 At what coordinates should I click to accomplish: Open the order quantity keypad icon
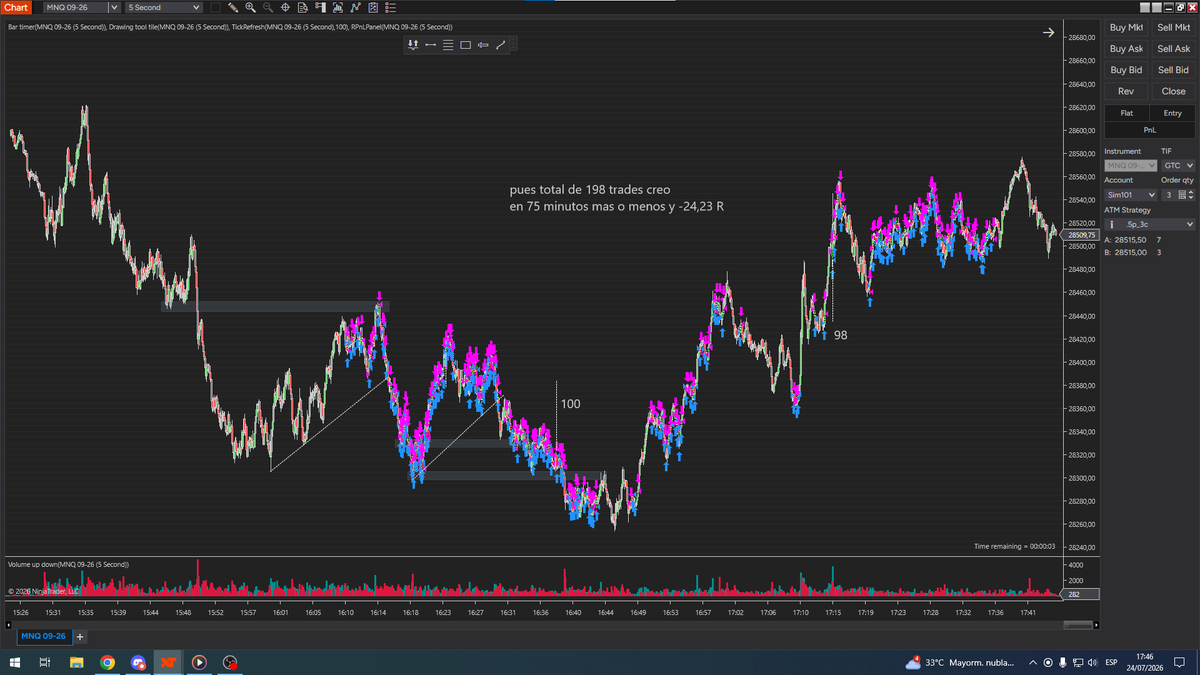click(1181, 195)
